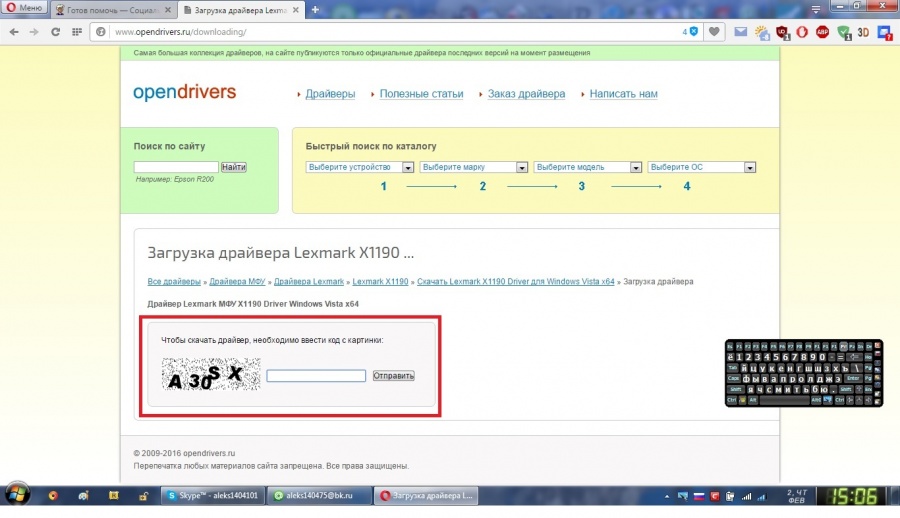The image size is (900, 518).
Task: Open the blue mail notifier extension
Action: (x=885, y=33)
